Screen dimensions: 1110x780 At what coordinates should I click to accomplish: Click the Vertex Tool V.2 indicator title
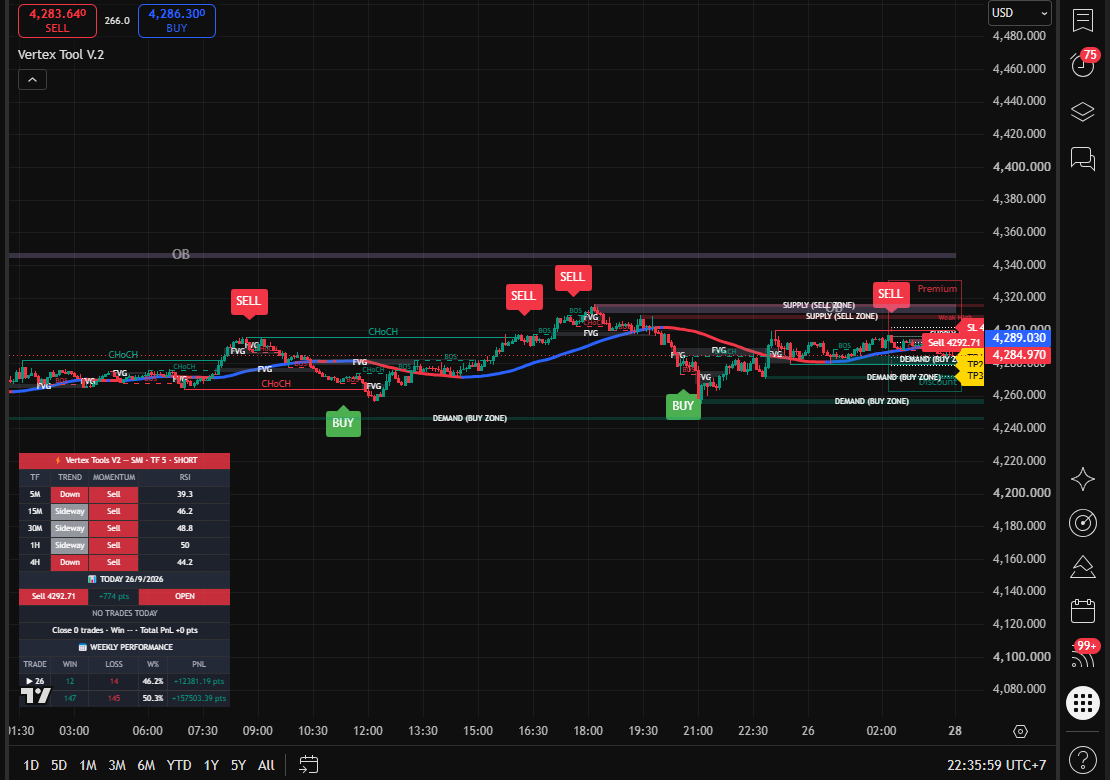point(61,55)
